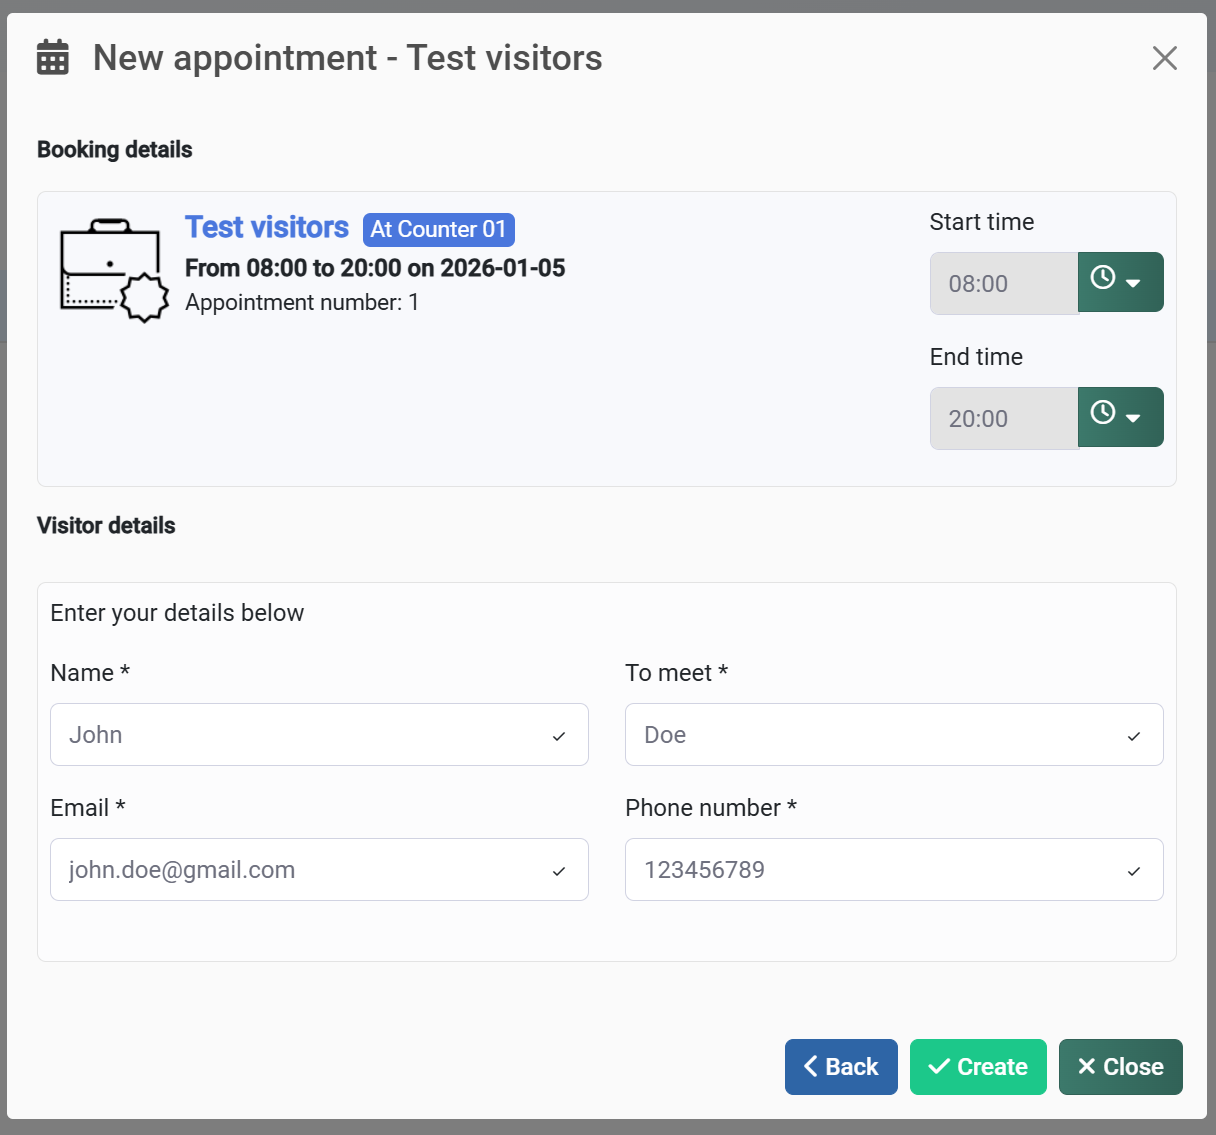Open the End time clock picker

pos(1120,417)
